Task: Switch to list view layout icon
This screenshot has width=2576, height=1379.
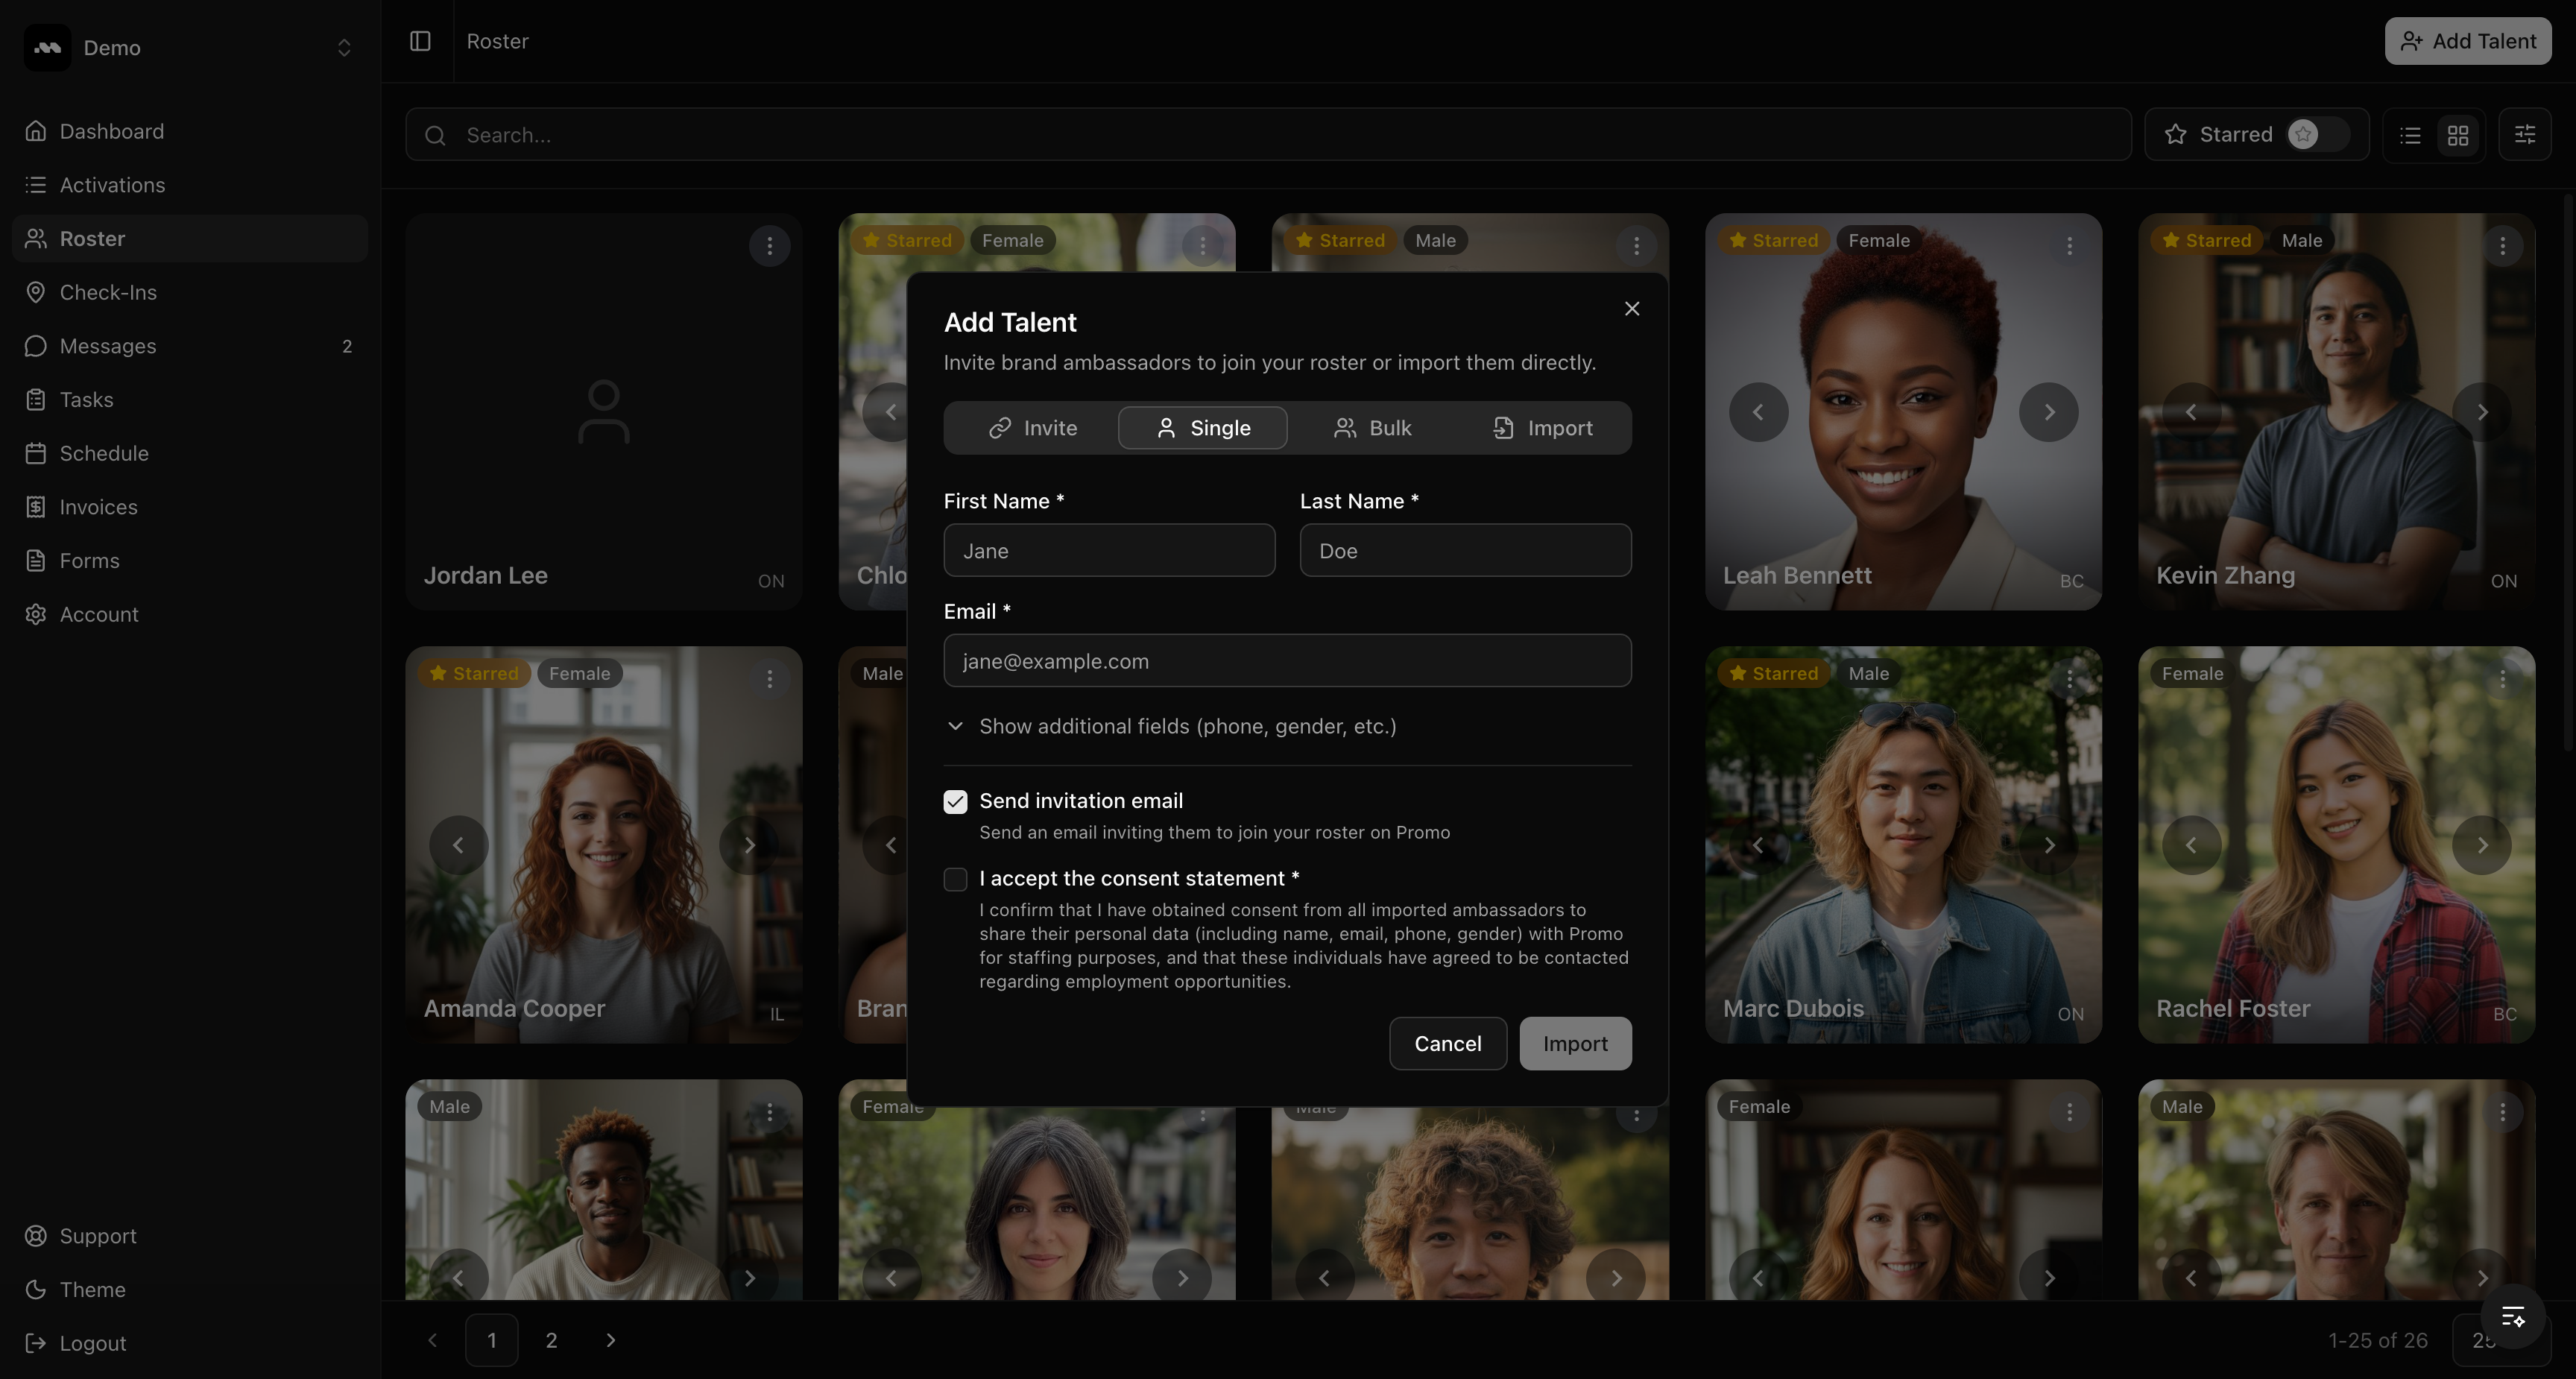Action: [2410, 135]
